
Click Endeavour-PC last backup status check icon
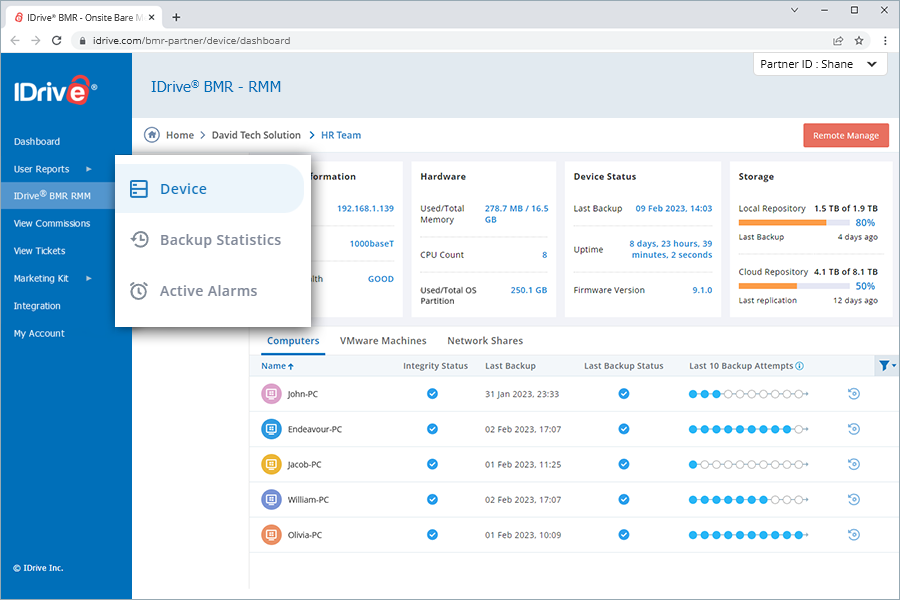(624, 429)
